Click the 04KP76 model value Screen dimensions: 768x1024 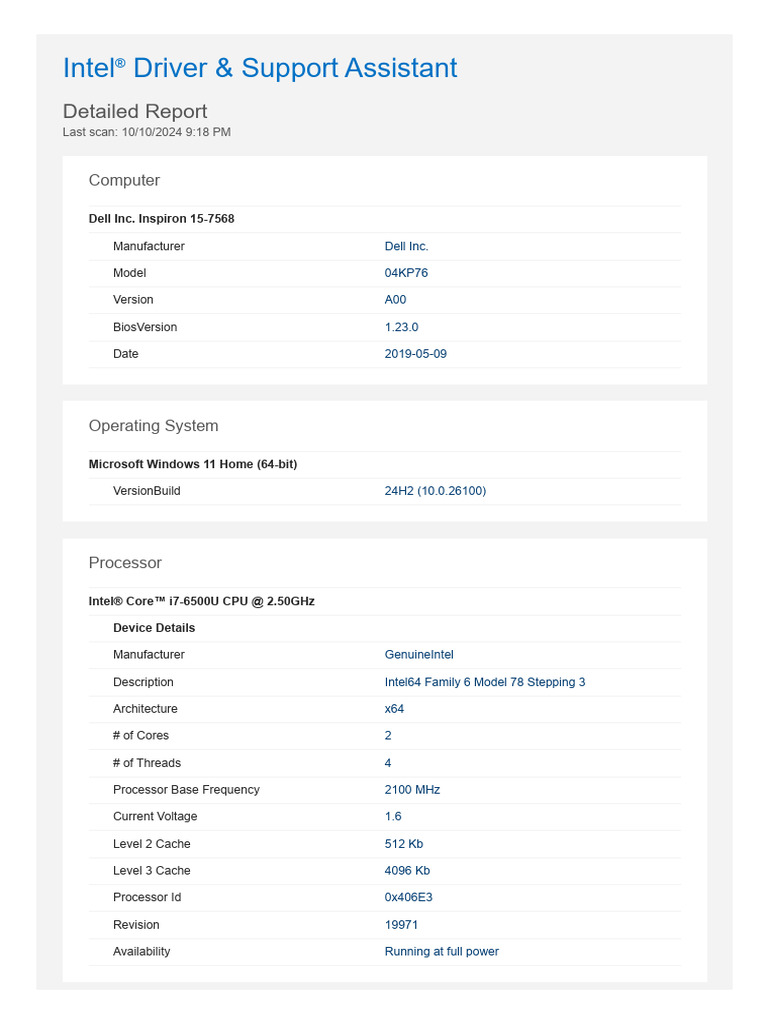pyautogui.click(x=406, y=273)
